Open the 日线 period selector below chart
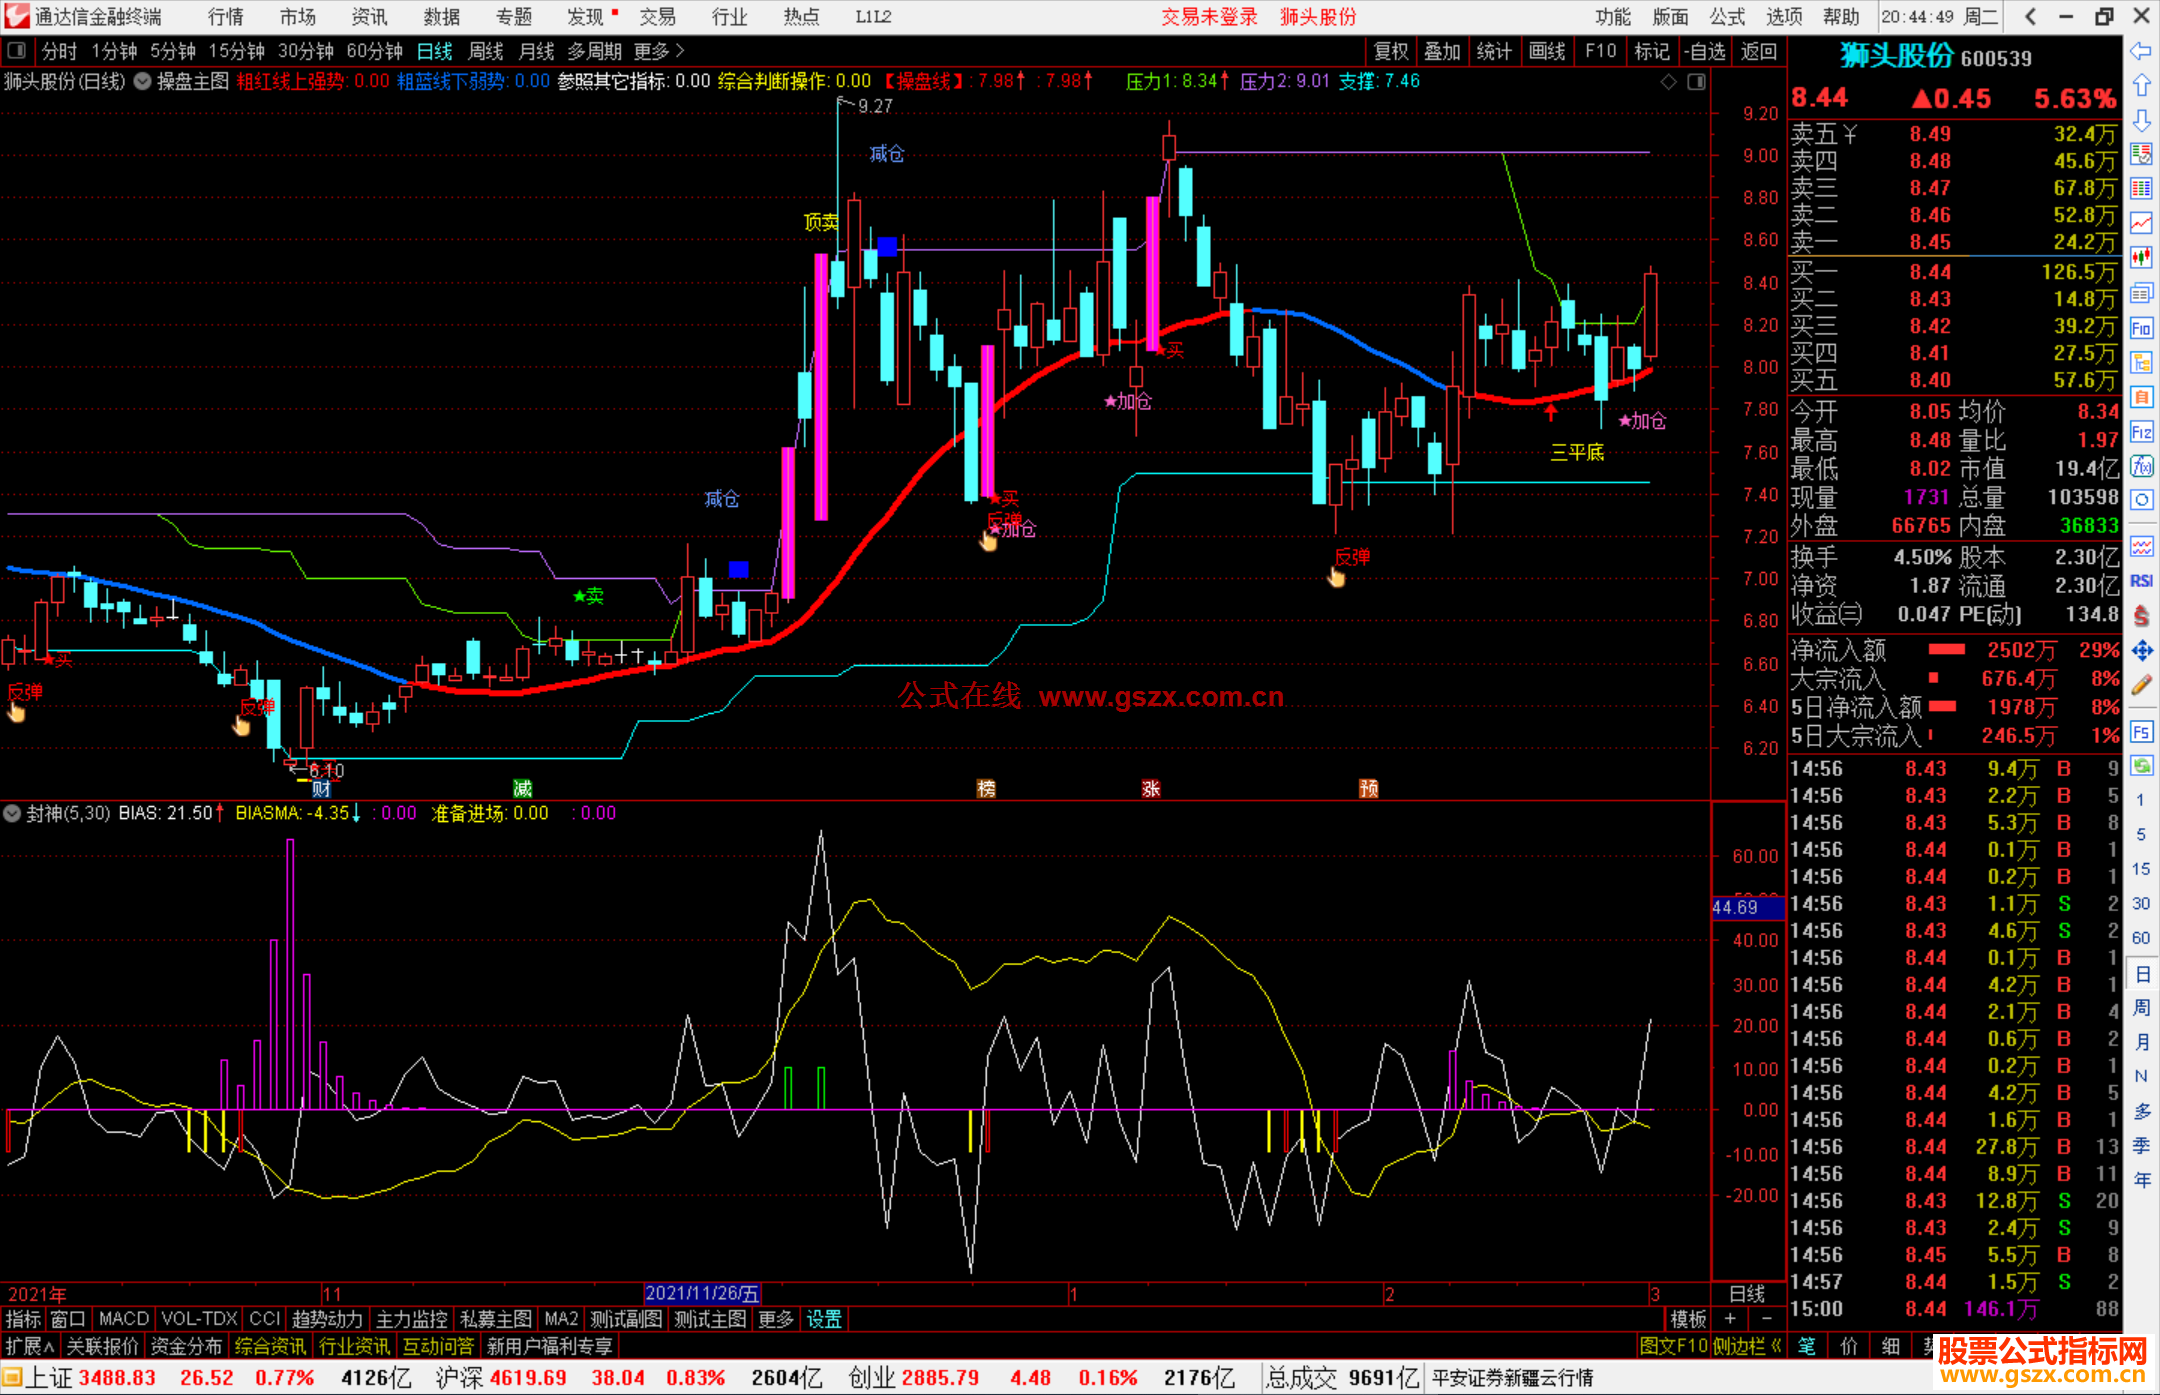Viewport: 2160px width, 1395px height. (x=1747, y=1293)
